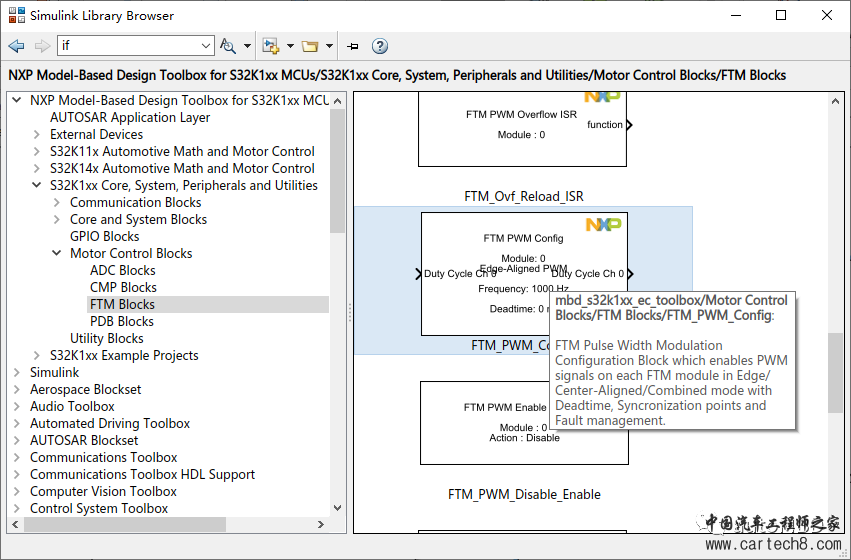
Task: Open the help question mark icon
Action: click(380, 46)
